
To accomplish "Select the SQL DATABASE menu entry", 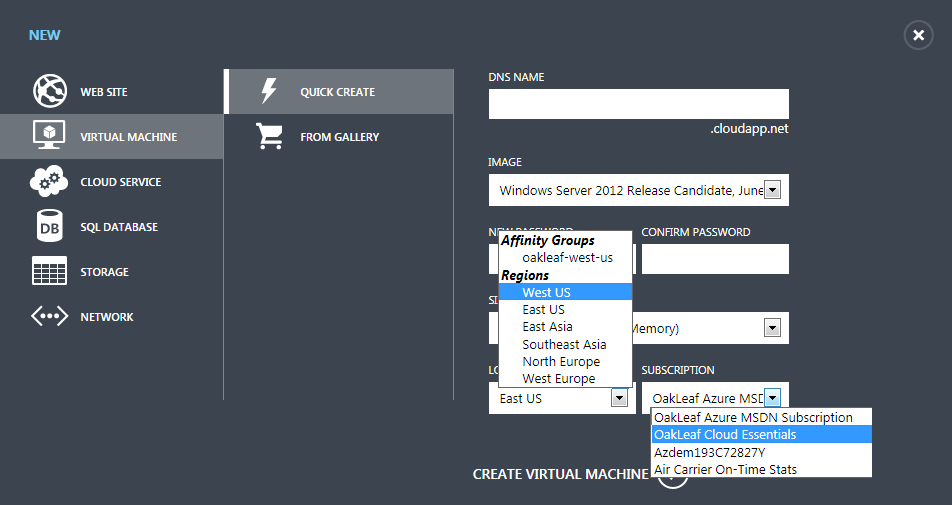I will tap(112, 226).
